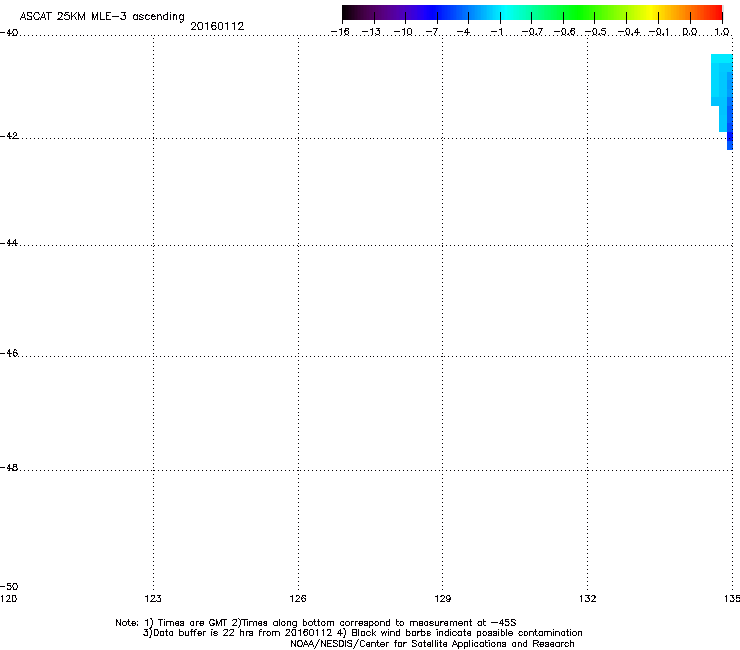This screenshot has width=740, height=650.
Task: Click the 120 longitude axis label
Action: coord(8,599)
